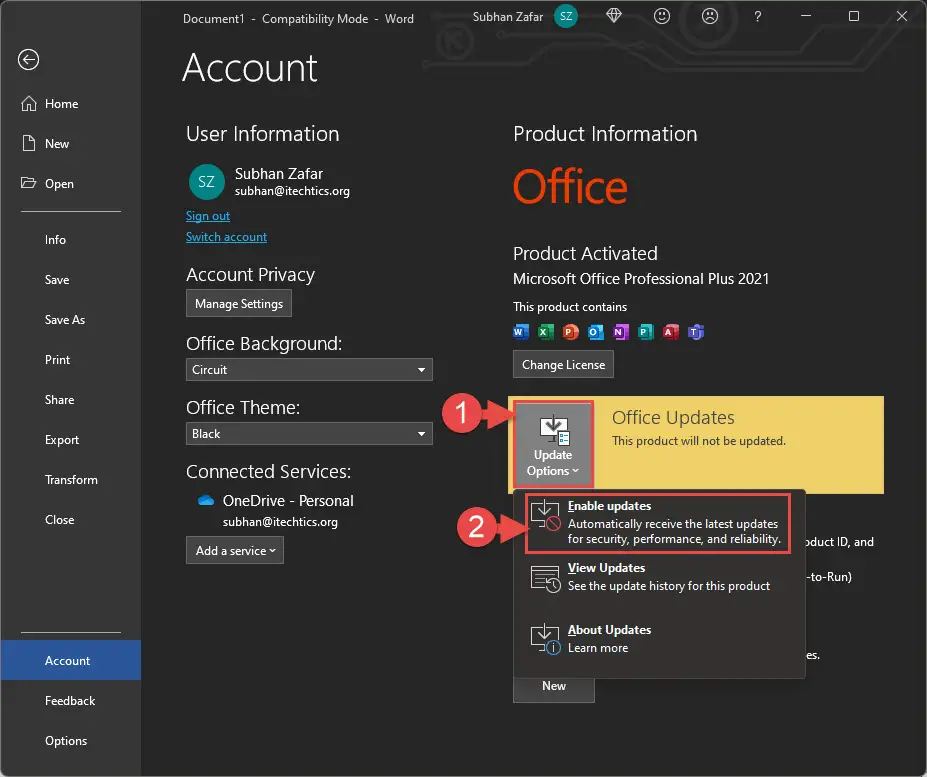
Task: Click the question mark help icon
Action: point(757,17)
